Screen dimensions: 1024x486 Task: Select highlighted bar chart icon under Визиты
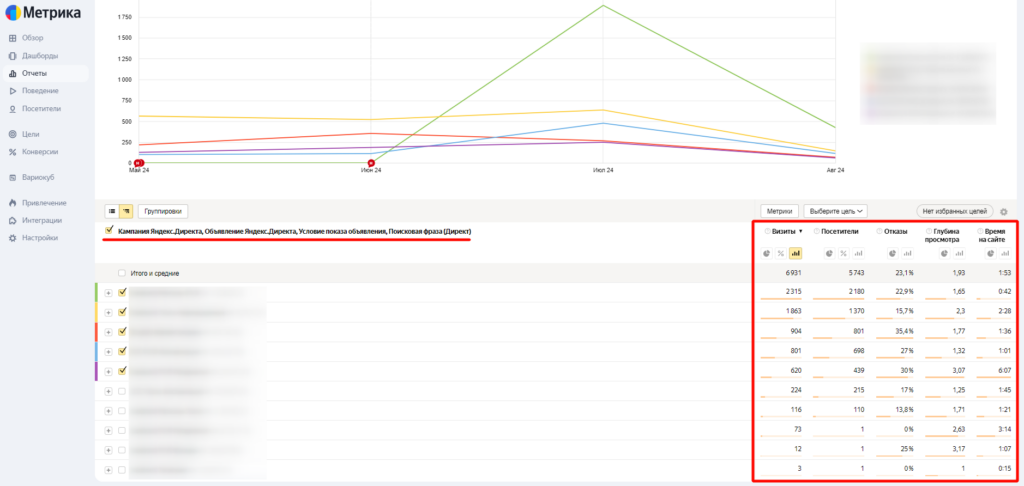tap(795, 253)
